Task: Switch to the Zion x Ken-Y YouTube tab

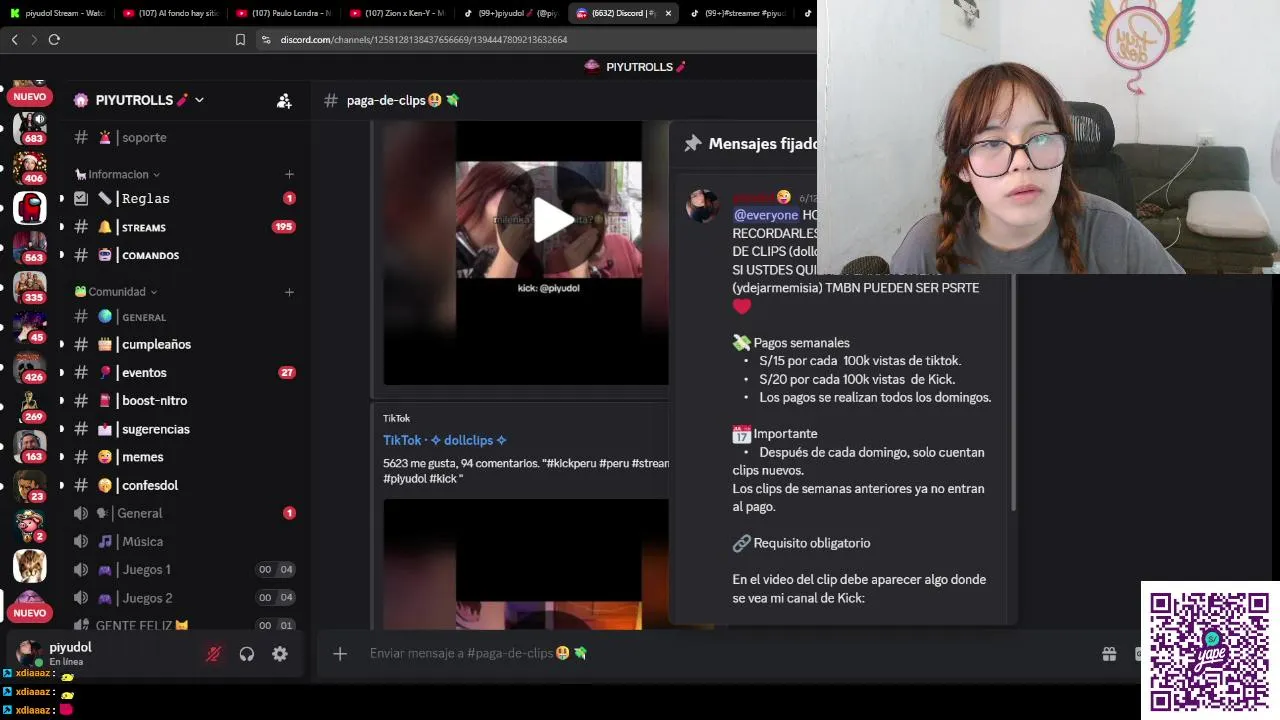Action: point(397,13)
